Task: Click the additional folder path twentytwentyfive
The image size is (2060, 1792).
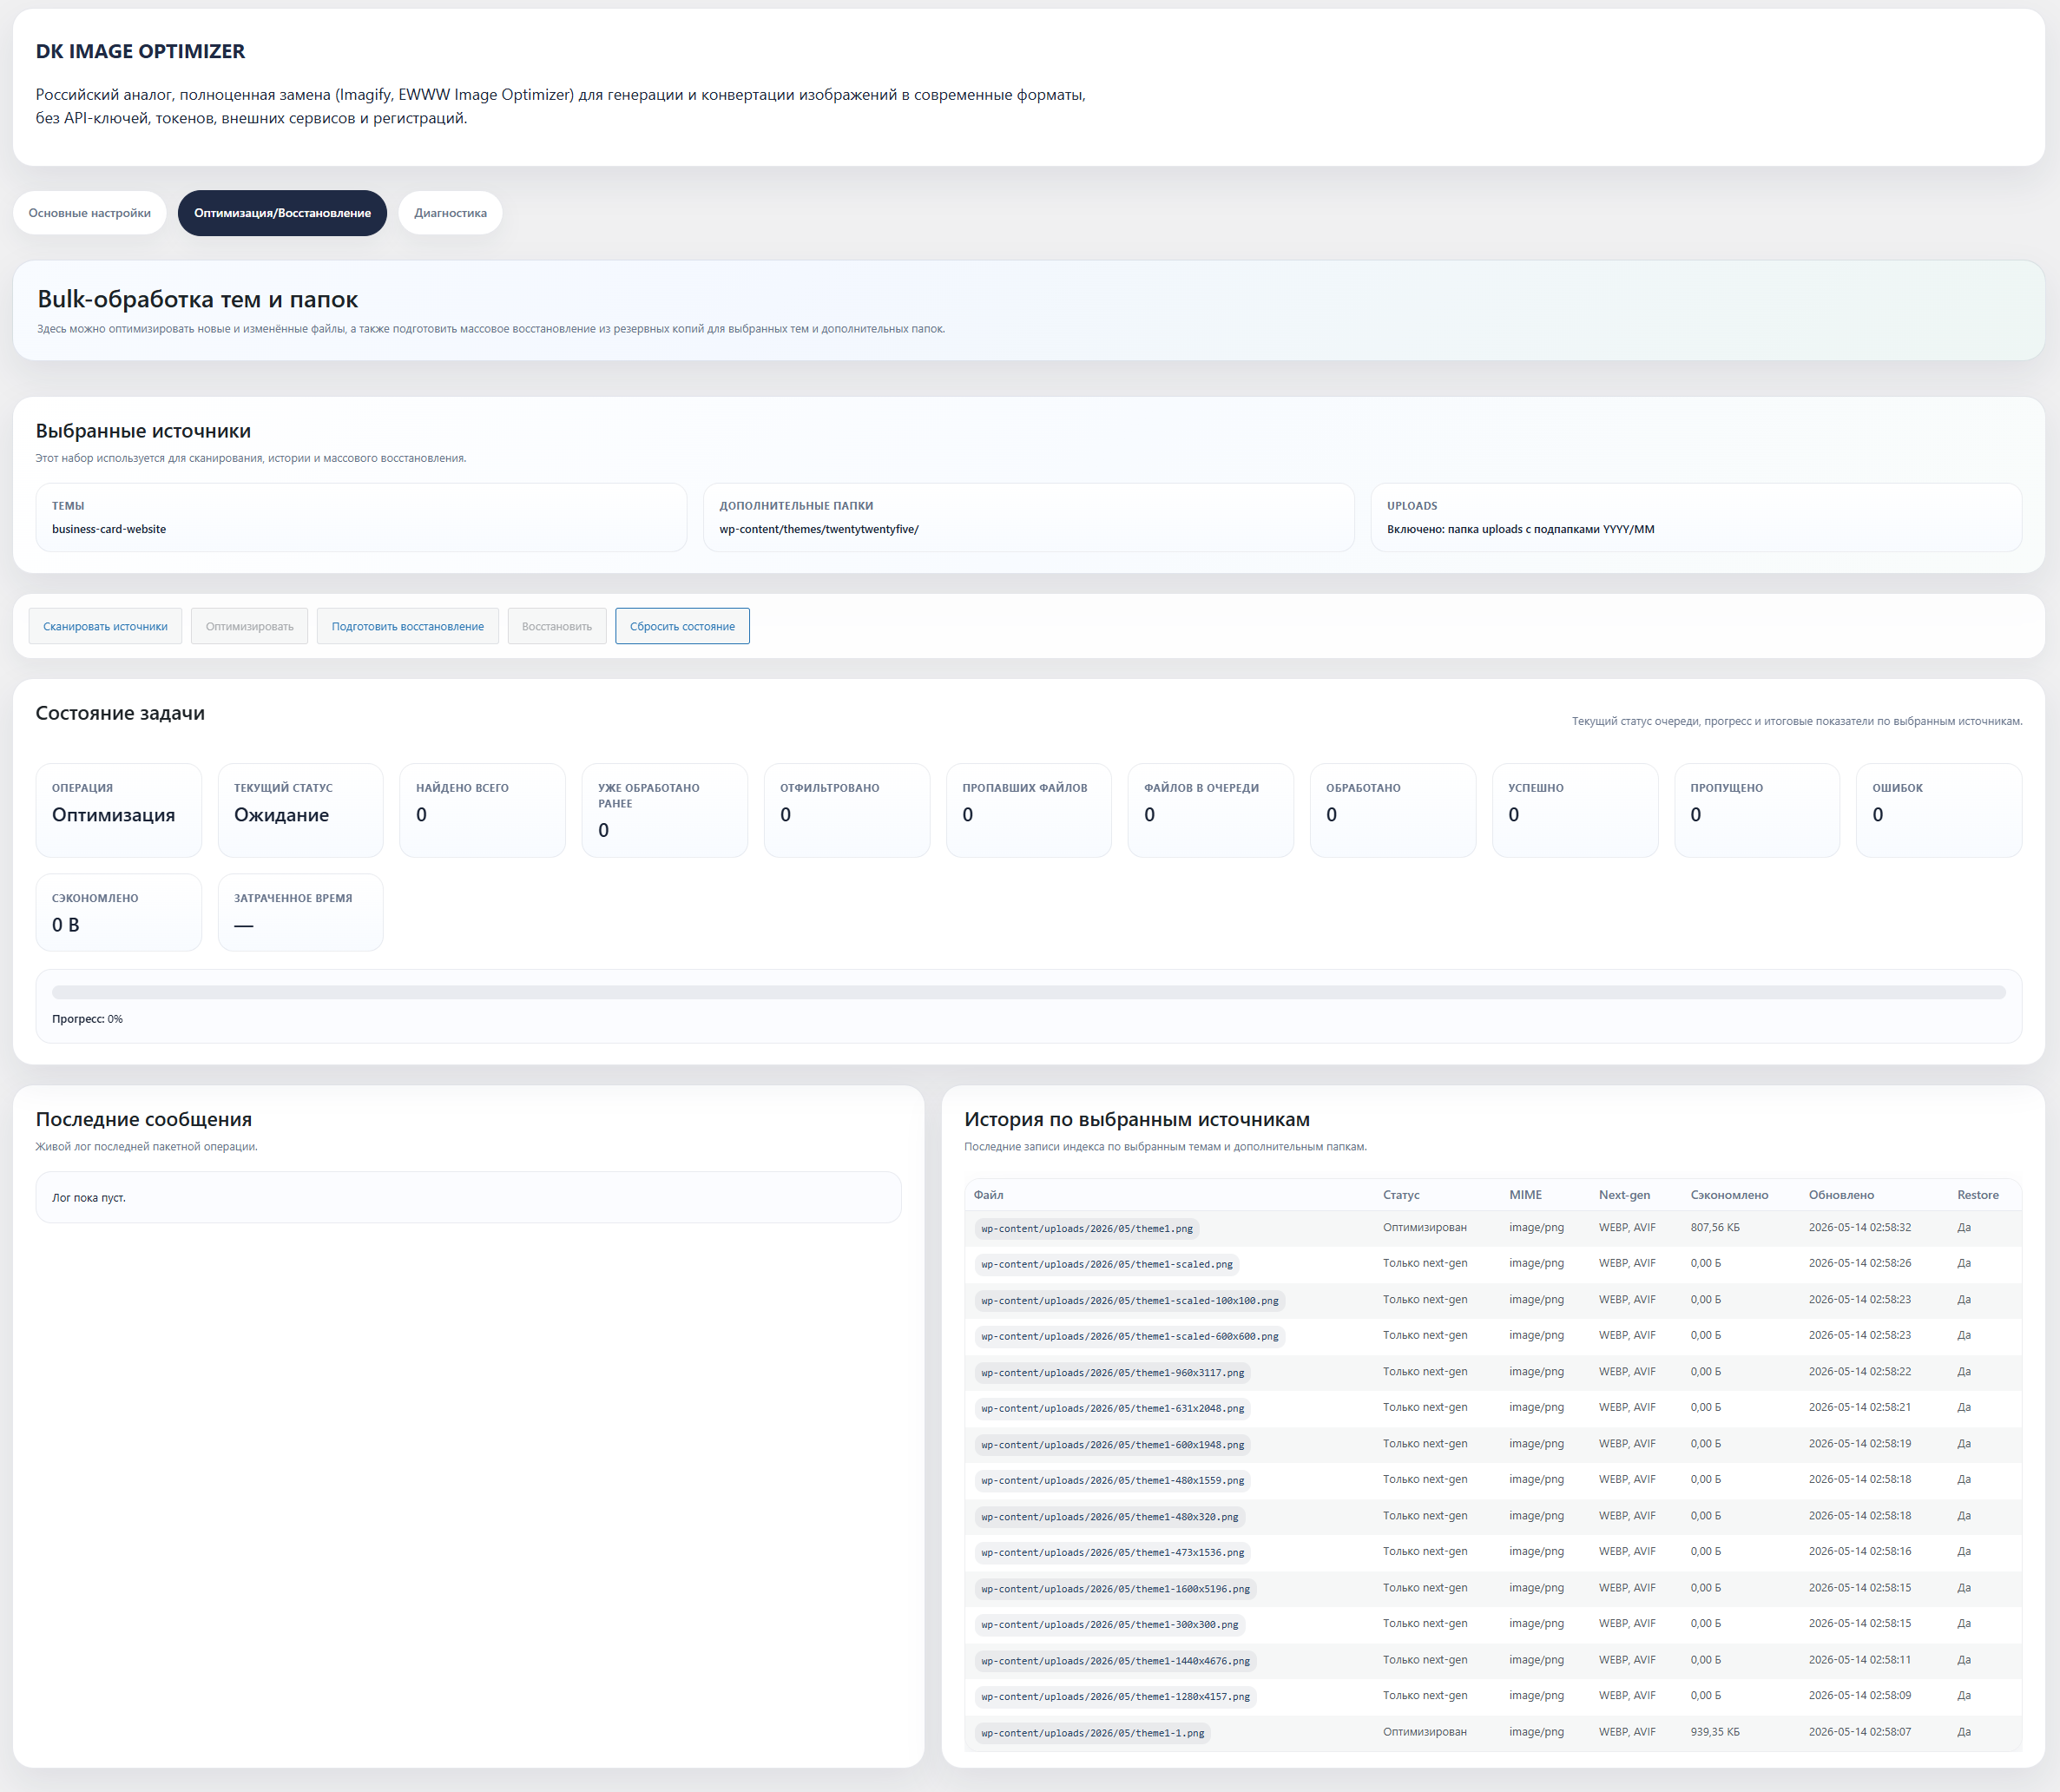Action: 819,529
